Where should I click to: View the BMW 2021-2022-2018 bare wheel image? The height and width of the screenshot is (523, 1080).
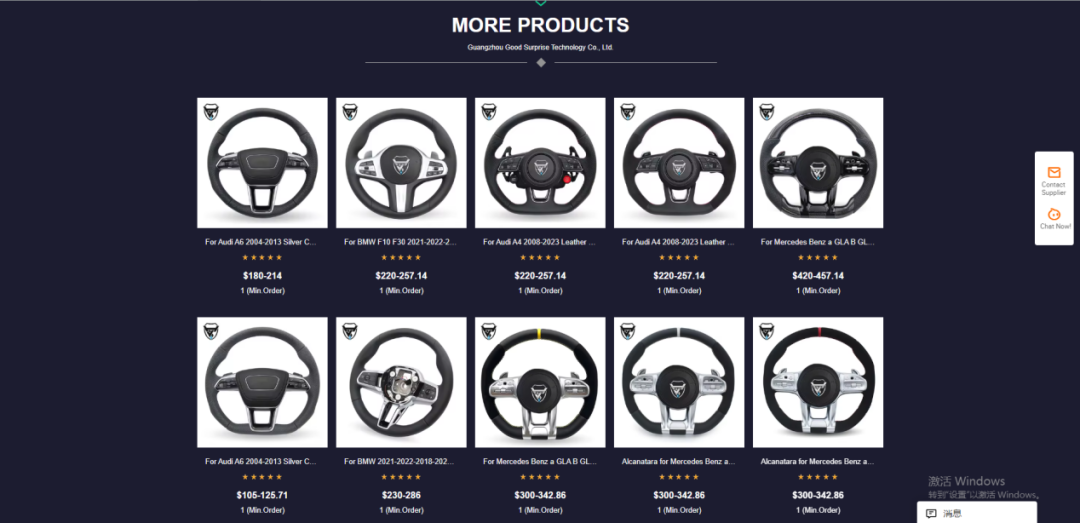coord(402,382)
